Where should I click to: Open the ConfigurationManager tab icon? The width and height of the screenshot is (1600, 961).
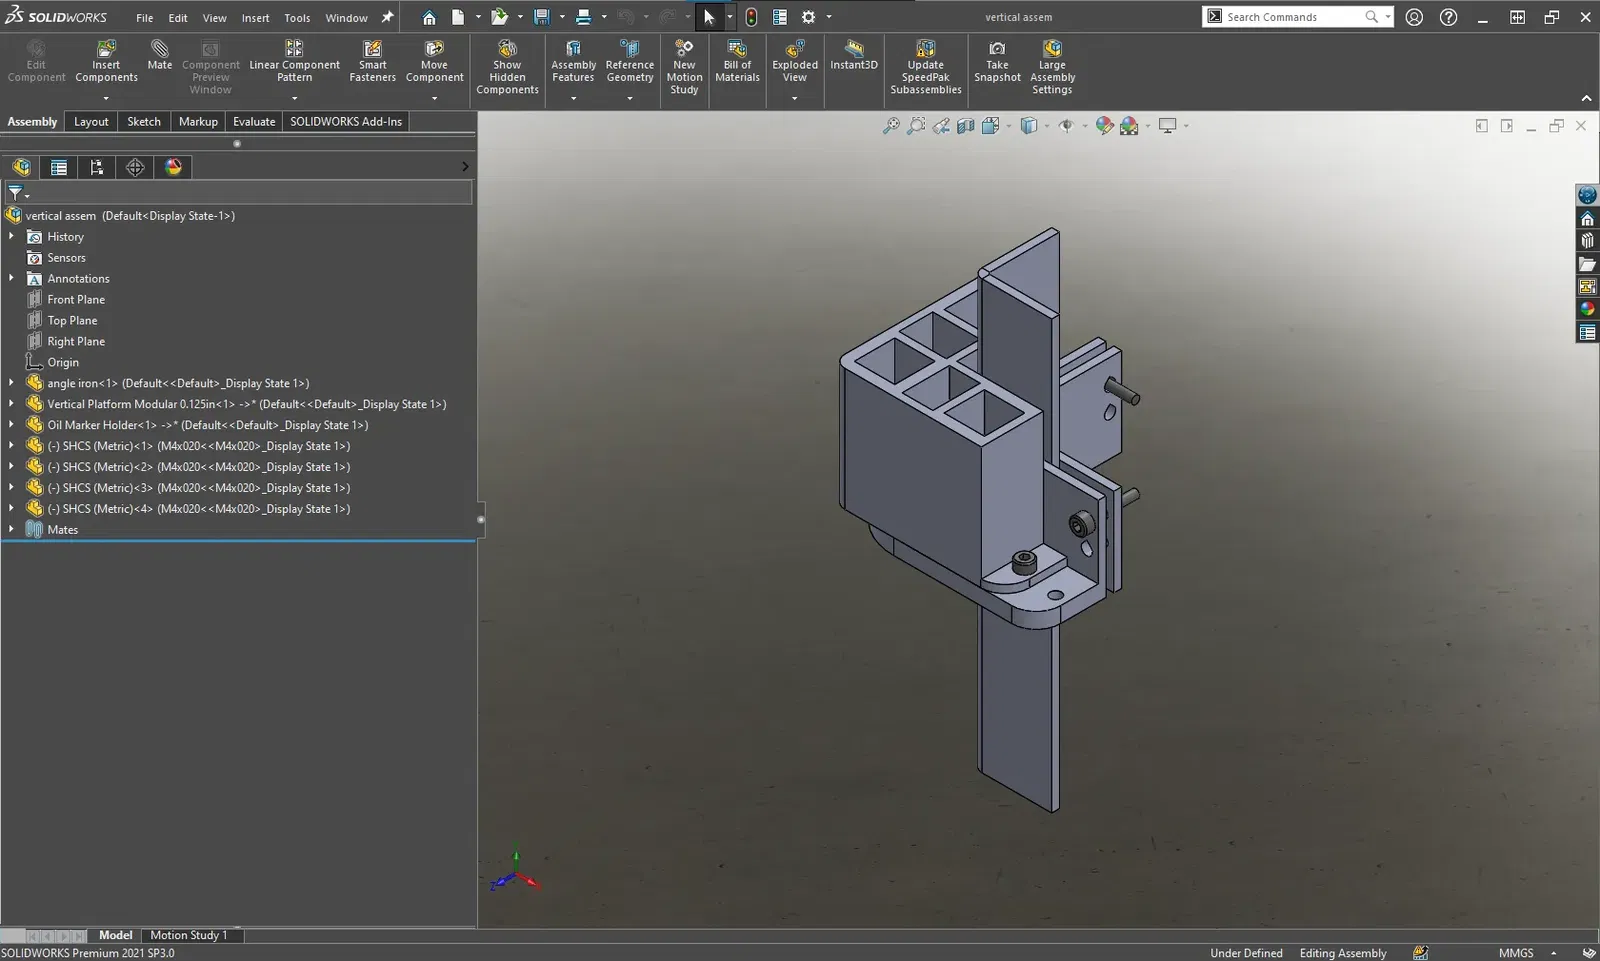click(97, 167)
